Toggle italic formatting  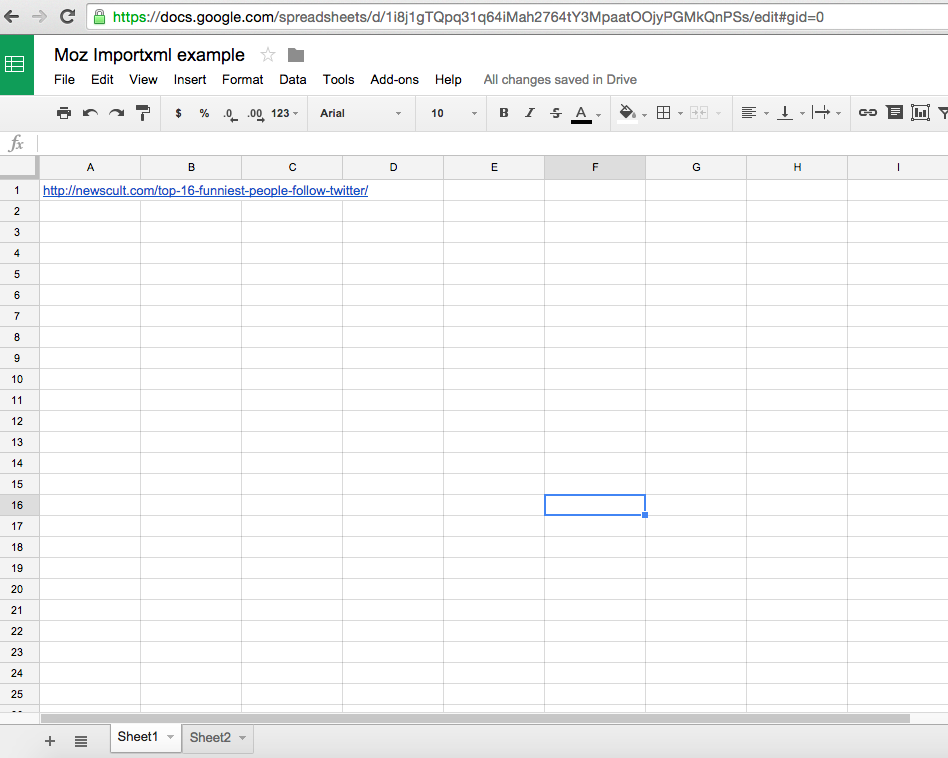tap(529, 113)
